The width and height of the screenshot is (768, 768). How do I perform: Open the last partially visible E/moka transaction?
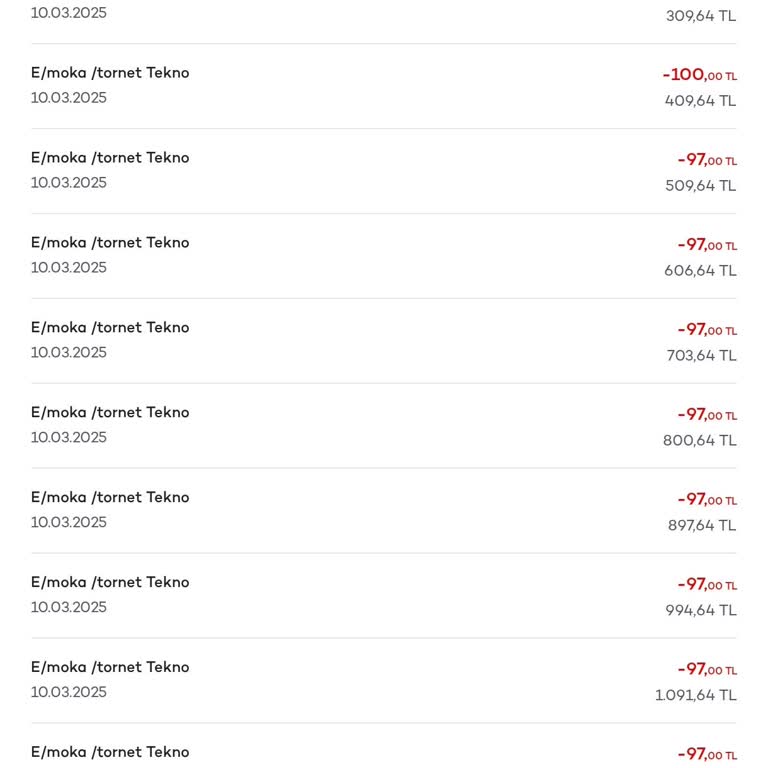click(384, 753)
